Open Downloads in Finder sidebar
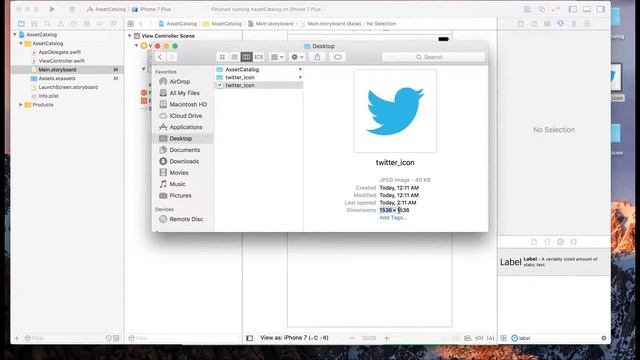 click(184, 162)
